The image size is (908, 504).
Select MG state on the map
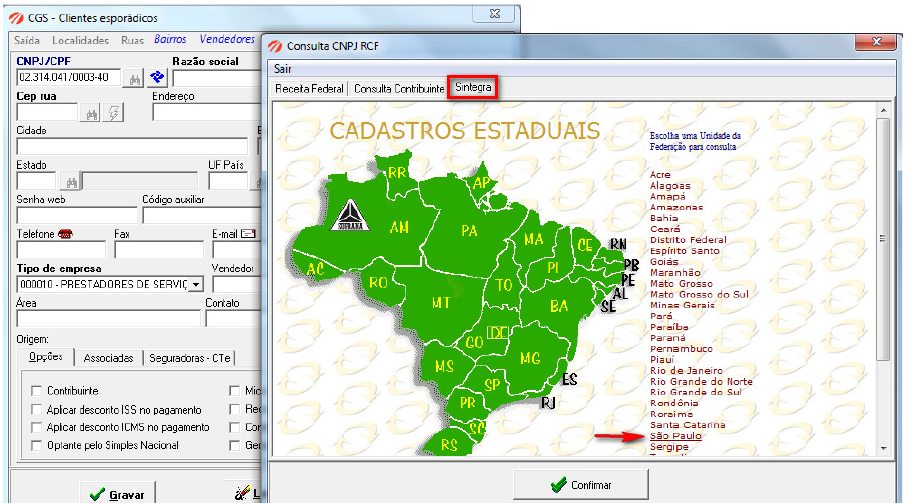coord(529,358)
